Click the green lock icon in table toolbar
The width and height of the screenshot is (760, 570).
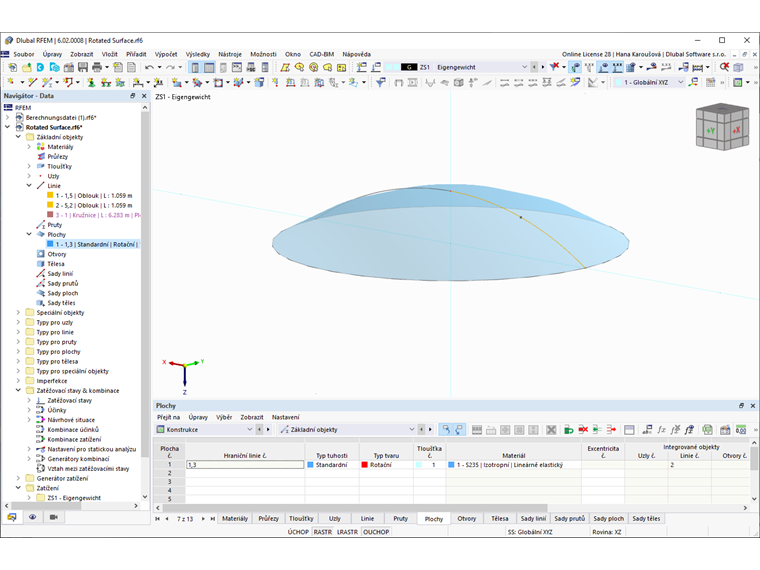tap(569, 429)
